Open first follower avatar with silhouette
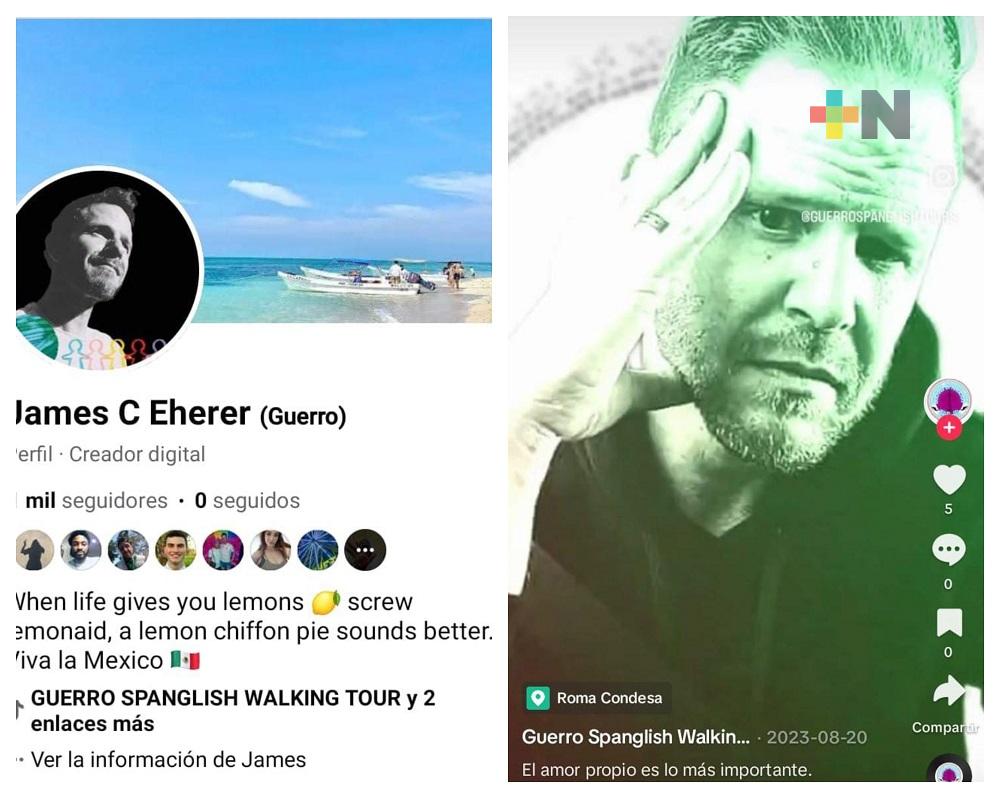1000x798 pixels. pyautogui.click(x=34, y=550)
